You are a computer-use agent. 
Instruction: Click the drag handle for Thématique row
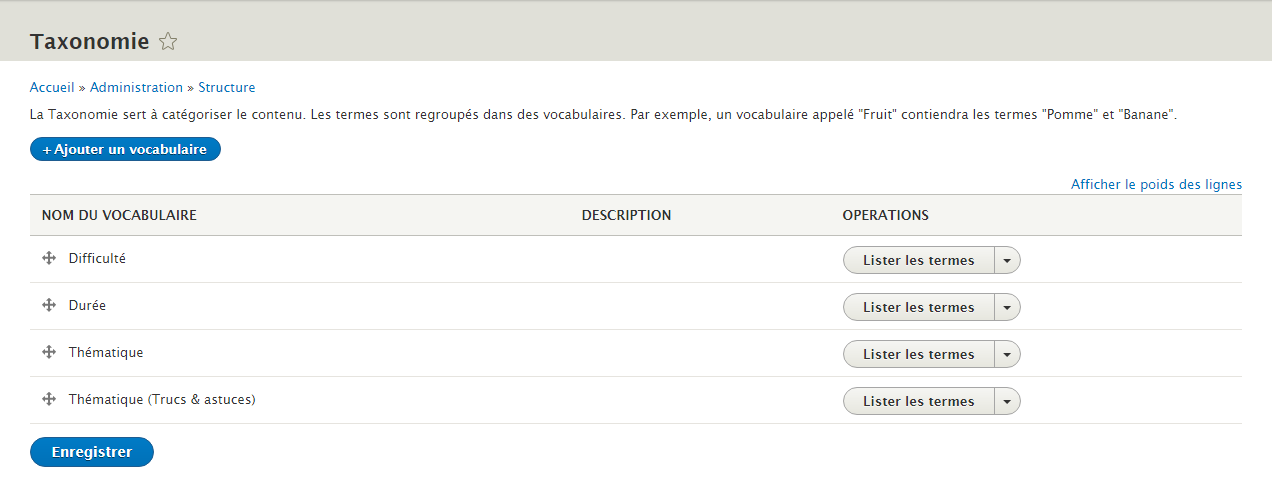pyautogui.click(x=48, y=352)
